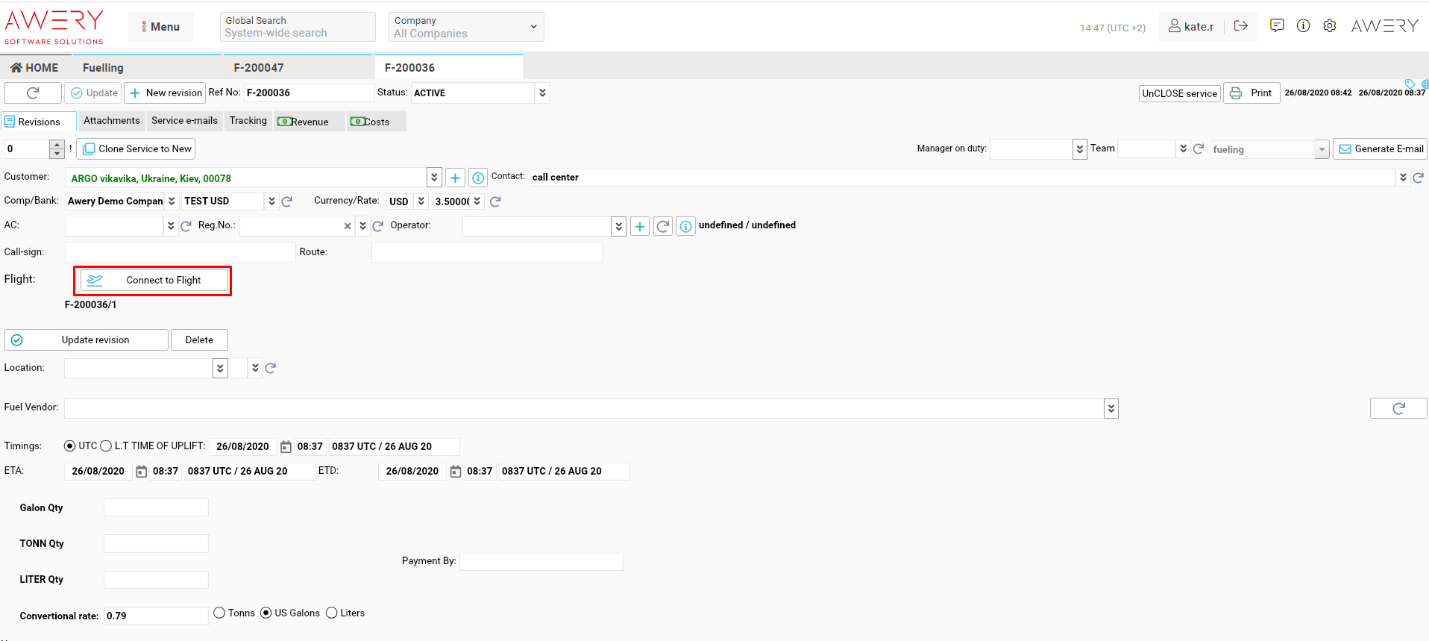Expand the Status ACTIVE dropdown
Image resolution: width=1429 pixels, height=641 pixels.
pyautogui.click(x=542, y=93)
